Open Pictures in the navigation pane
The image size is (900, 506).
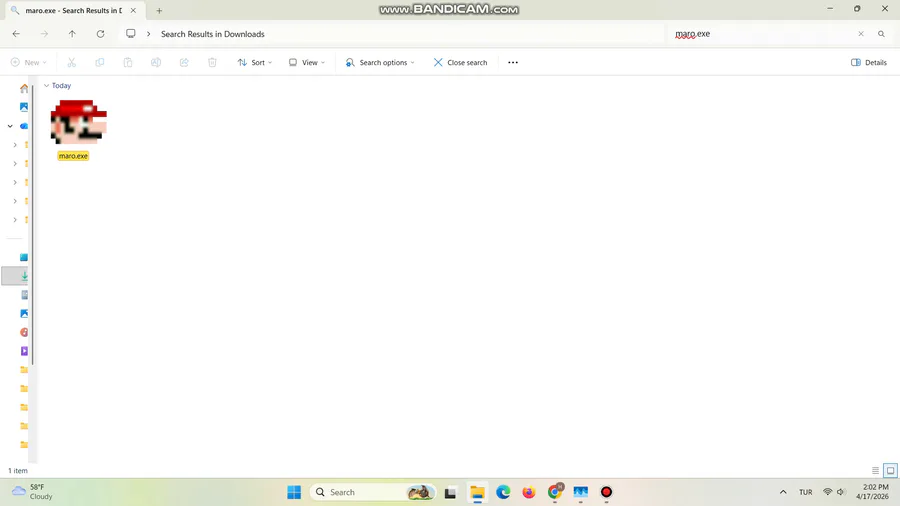[24, 313]
